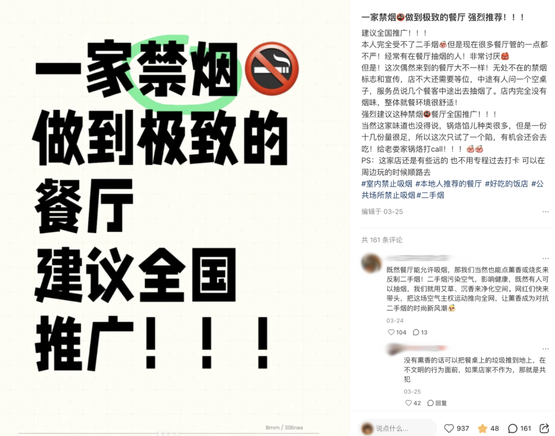
Task: Click the image pagination indicator below the picture
Action: pyautogui.click(x=168, y=433)
